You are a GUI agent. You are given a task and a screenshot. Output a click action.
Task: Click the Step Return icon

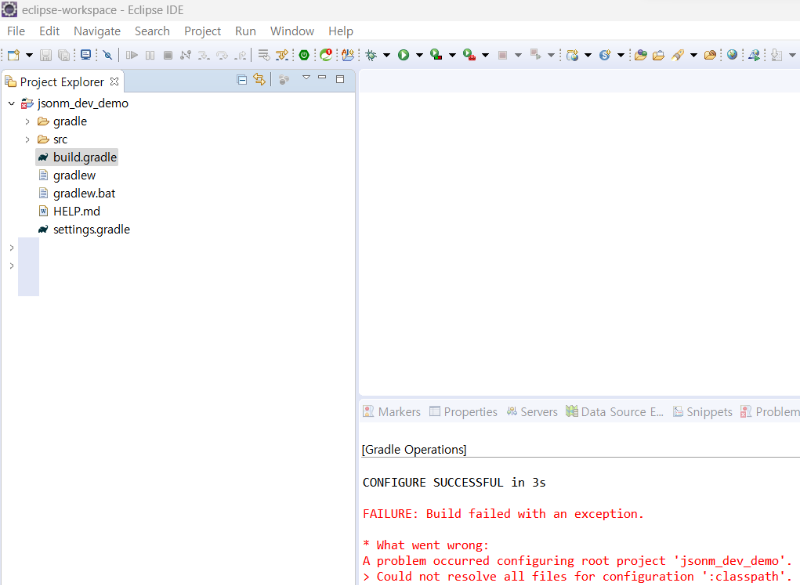click(240, 55)
